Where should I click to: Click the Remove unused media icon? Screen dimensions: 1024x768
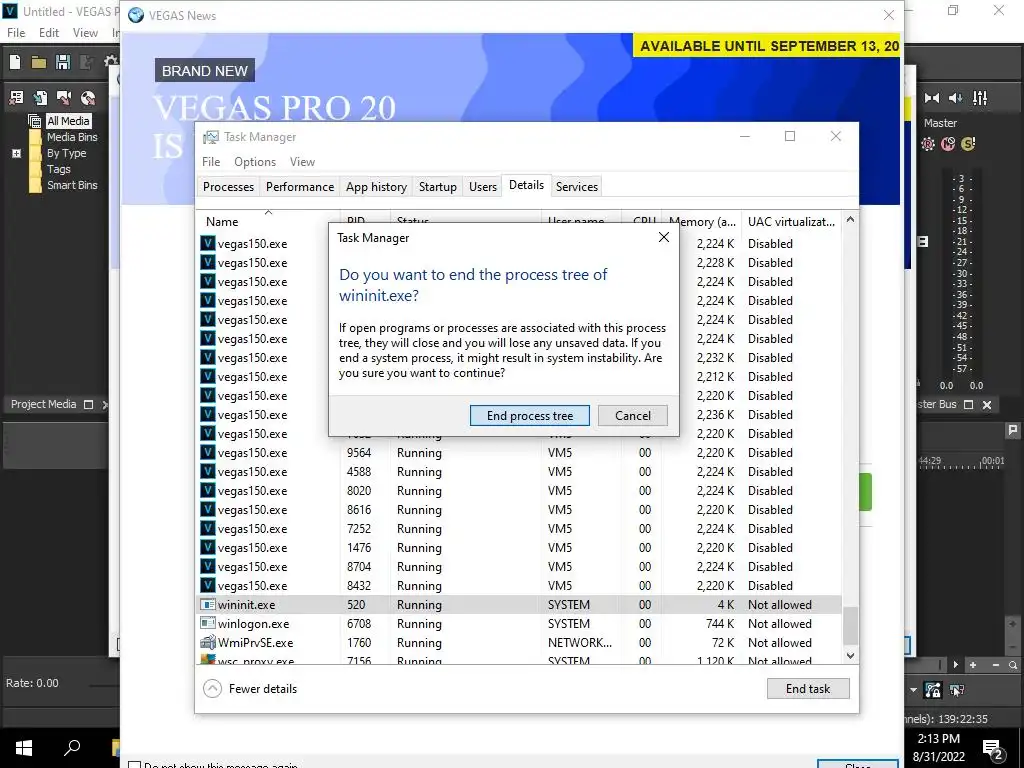(x=16, y=98)
